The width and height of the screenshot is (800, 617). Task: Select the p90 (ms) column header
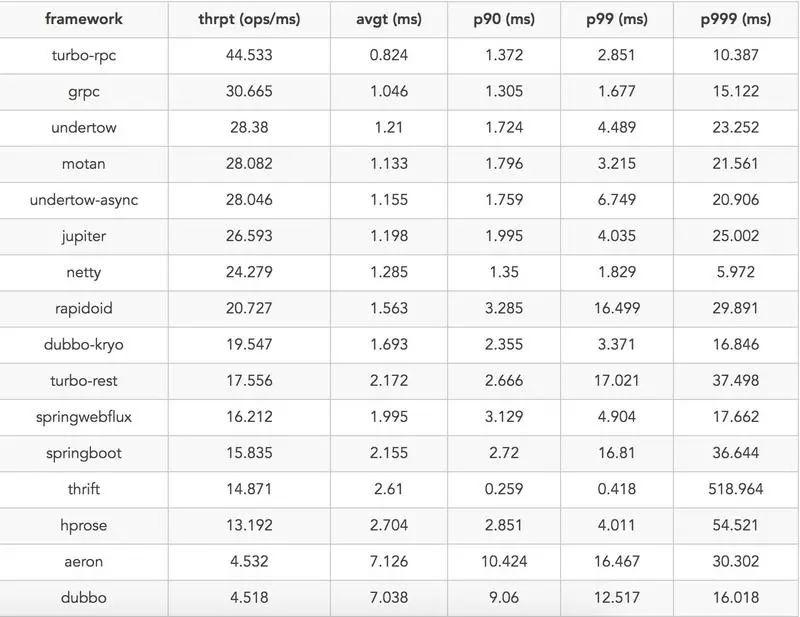pos(504,19)
